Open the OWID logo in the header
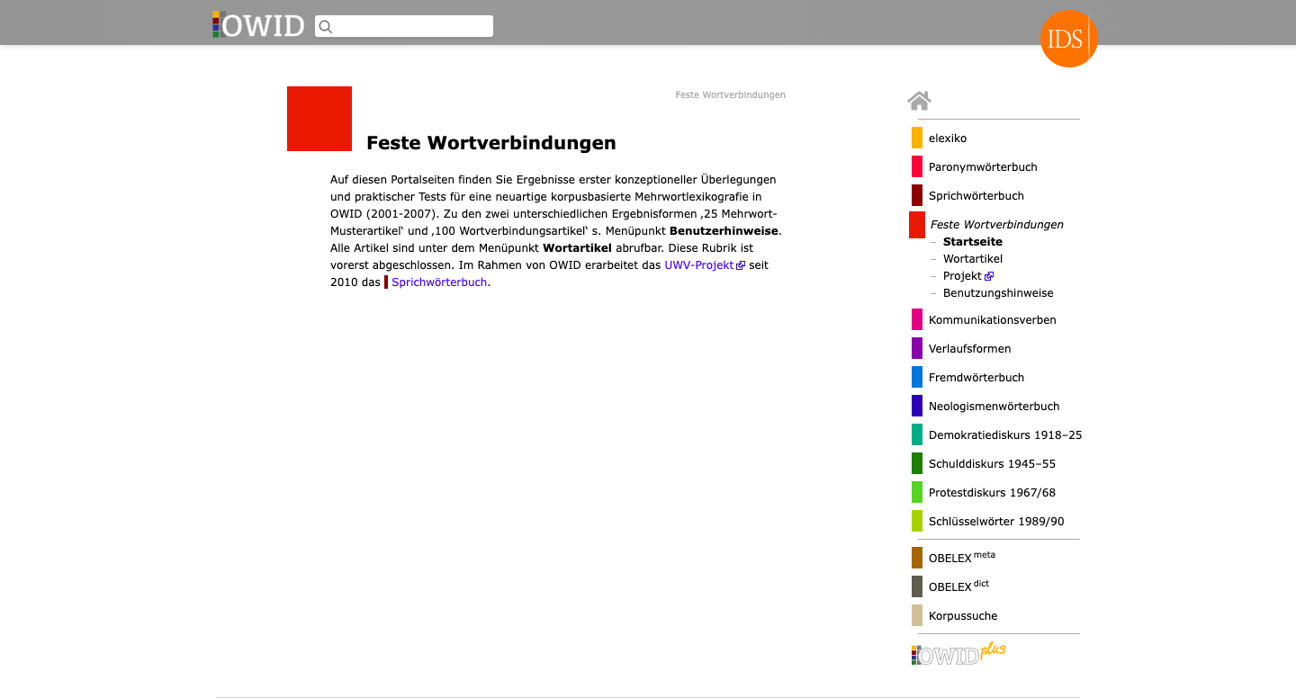 coord(258,25)
